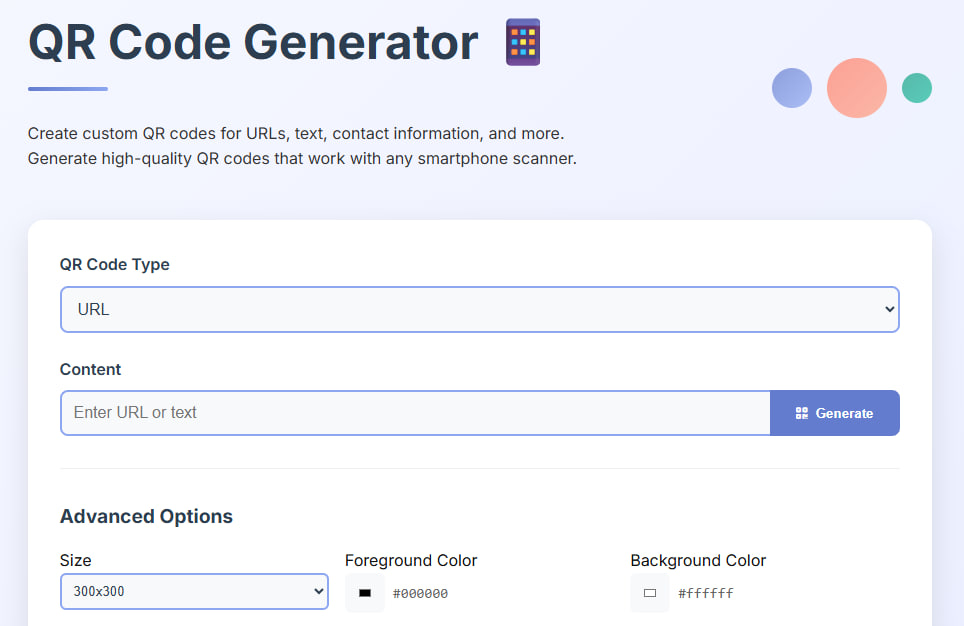Expand the Size 300x300 dropdown
The width and height of the screenshot is (964, 626).
[194, 591]
